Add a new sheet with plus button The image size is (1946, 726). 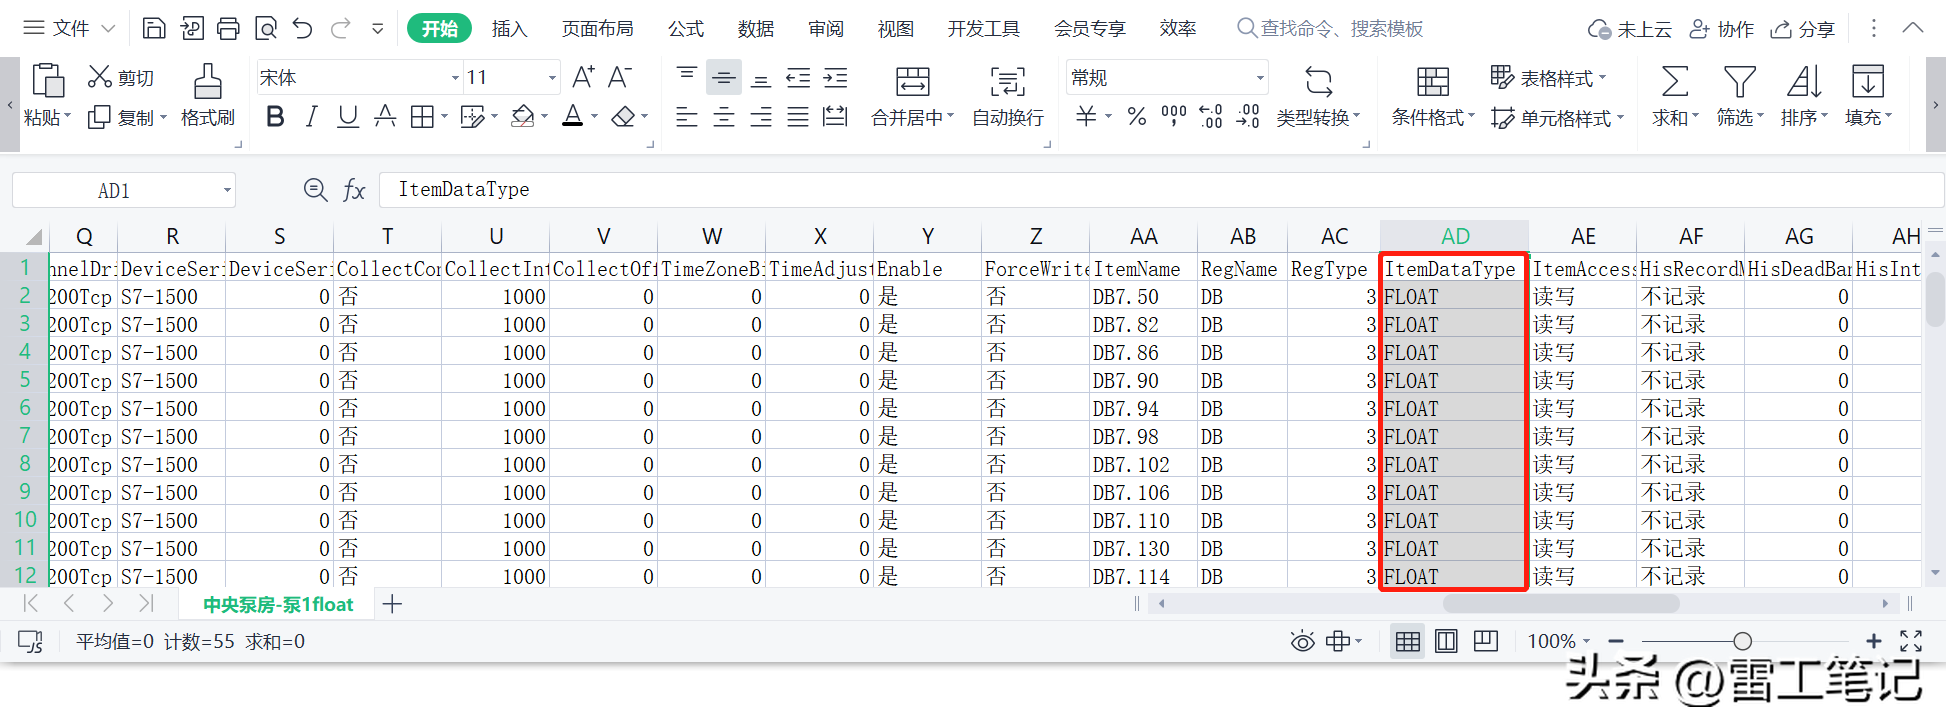pyautogui.click(x=392, y=604)
